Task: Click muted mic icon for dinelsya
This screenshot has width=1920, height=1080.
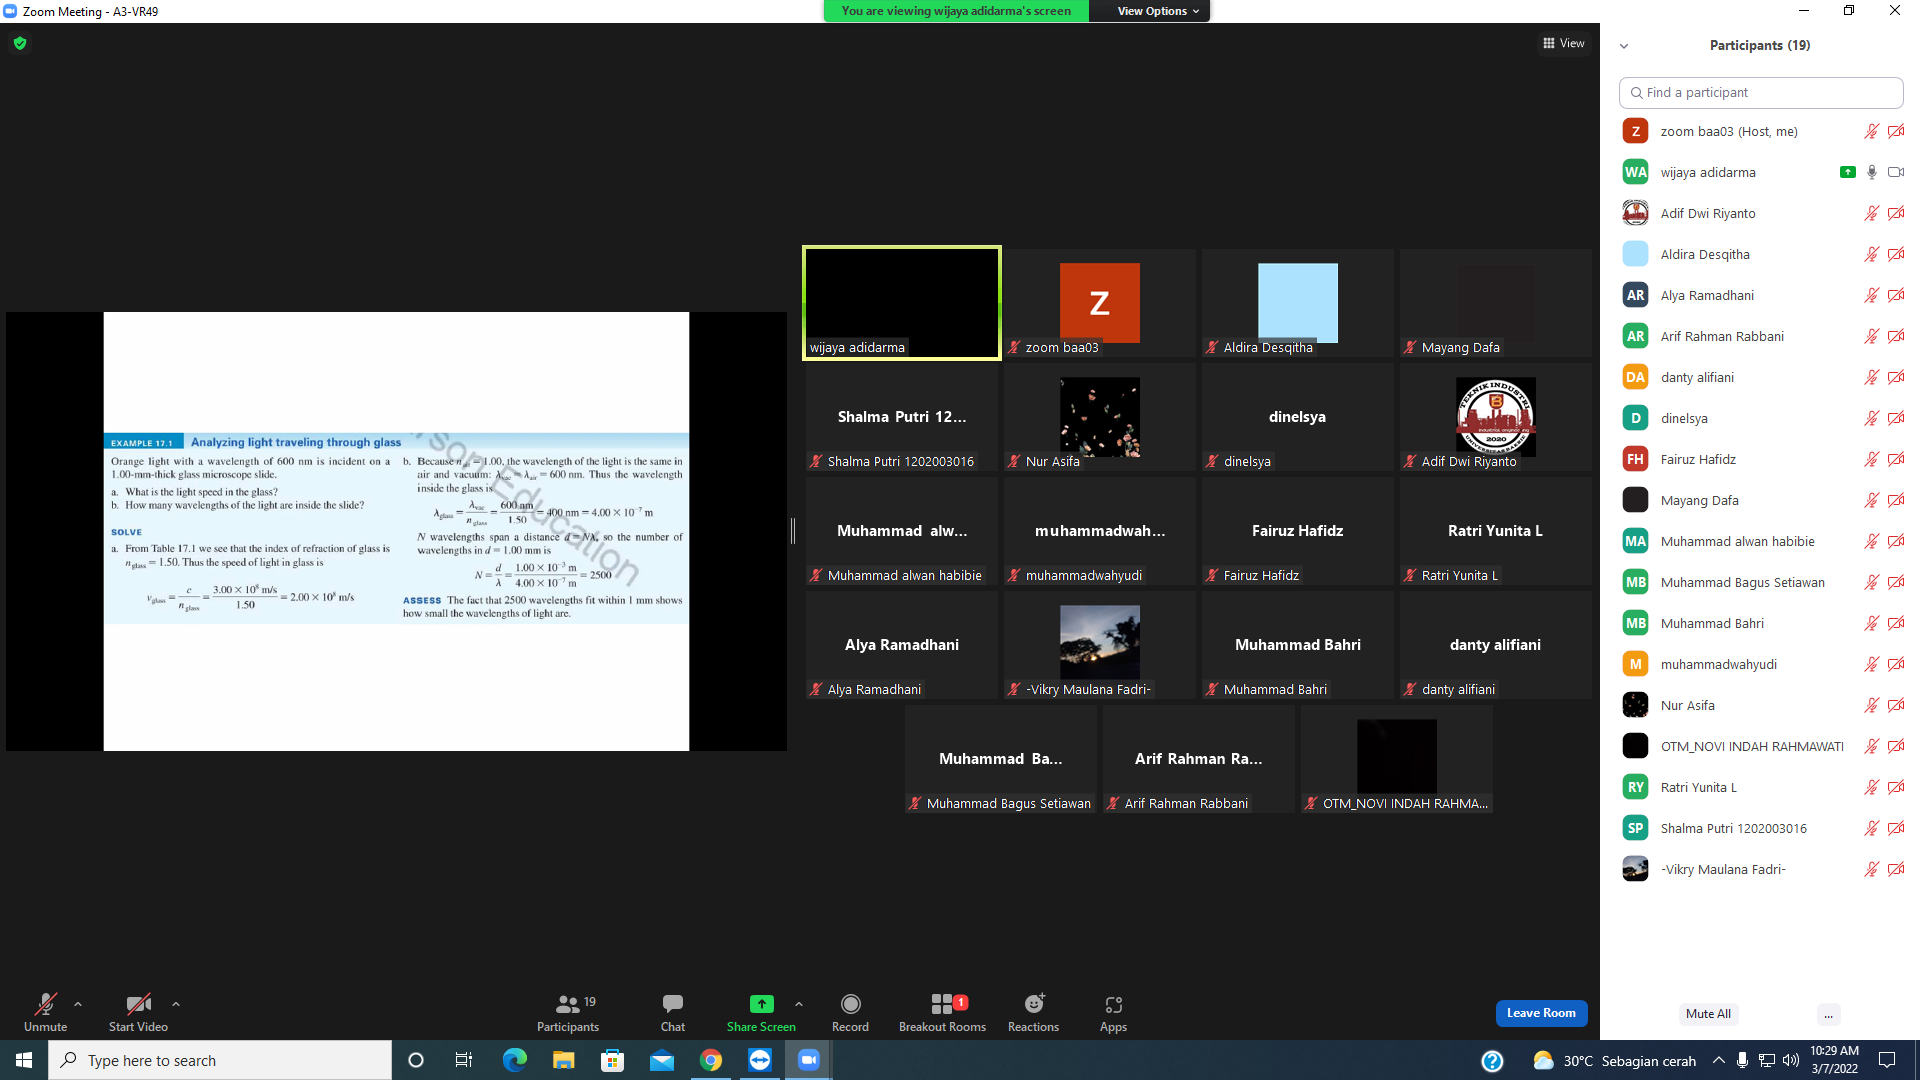Action: tap(1871, 418)
